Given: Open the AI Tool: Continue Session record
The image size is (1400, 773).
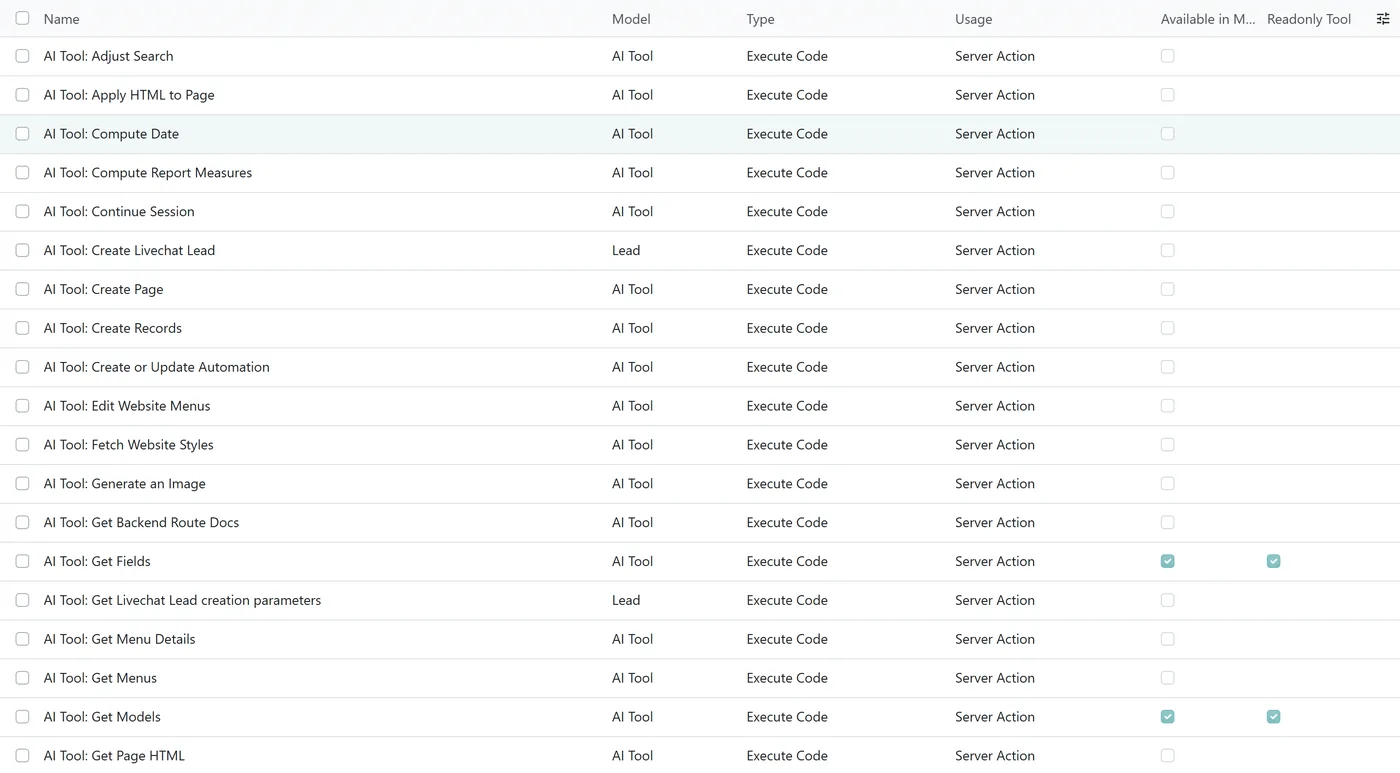Looking at the screenshot, I should pyautogui.click(x=119, y=212).
